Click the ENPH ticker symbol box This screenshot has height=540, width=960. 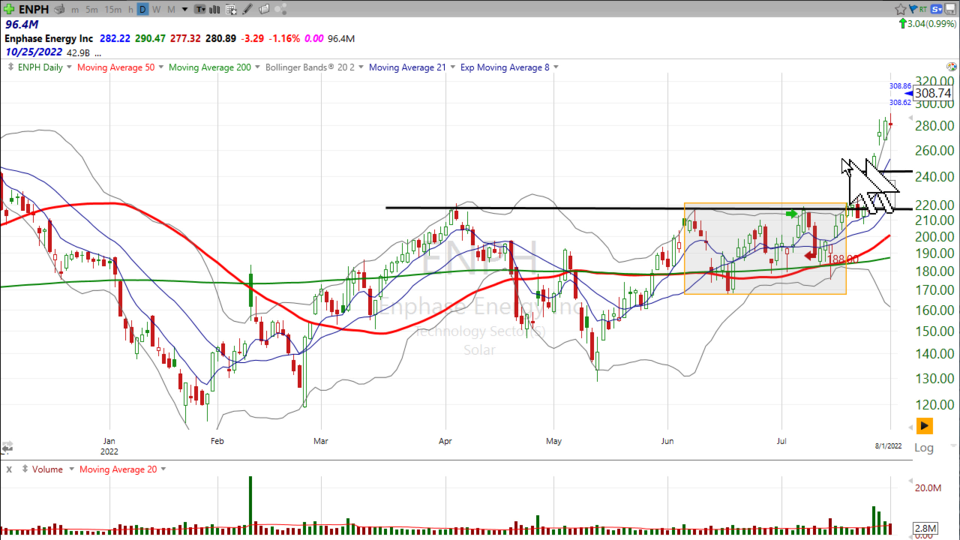click(34, 9)
